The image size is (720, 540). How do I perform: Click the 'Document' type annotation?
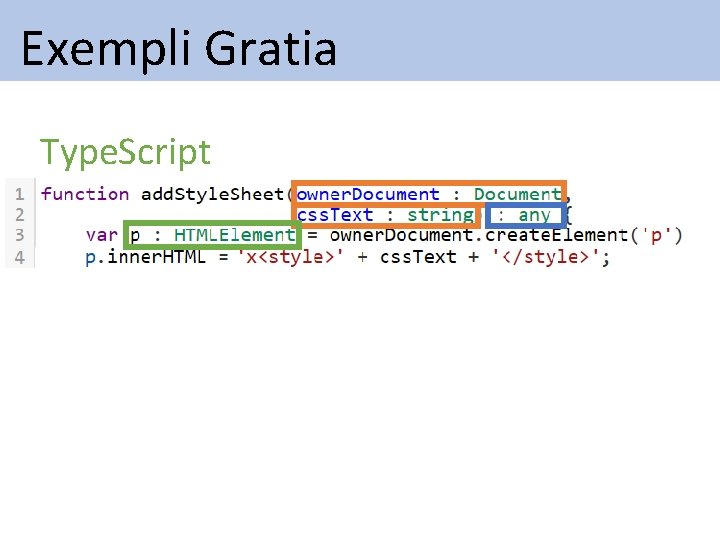[518, 194]
